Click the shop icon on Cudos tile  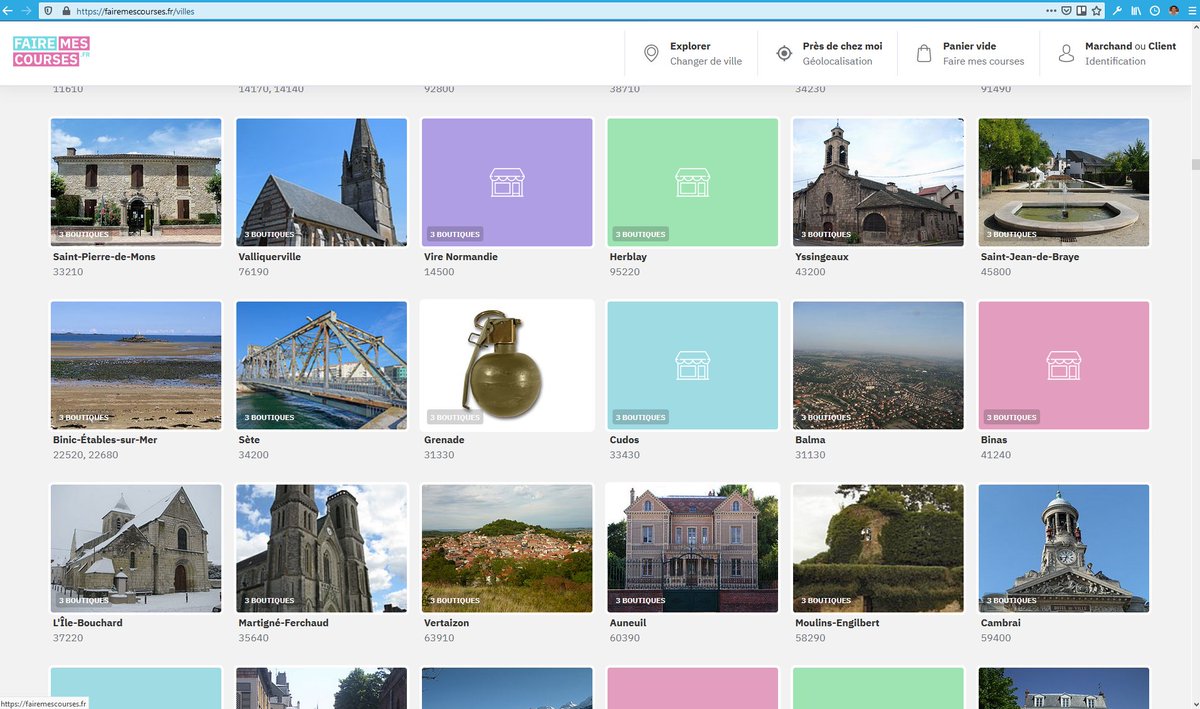(693, 365)
